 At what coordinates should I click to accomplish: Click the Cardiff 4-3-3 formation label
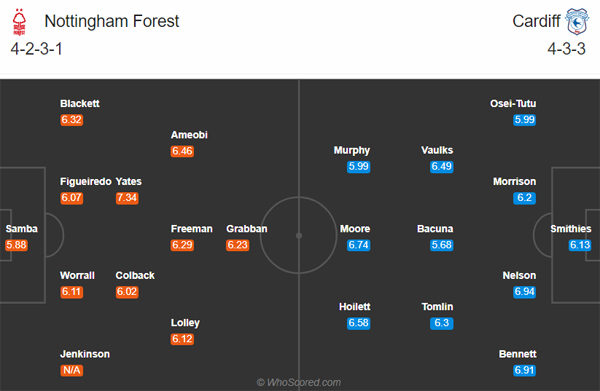(x=567, y=49)
